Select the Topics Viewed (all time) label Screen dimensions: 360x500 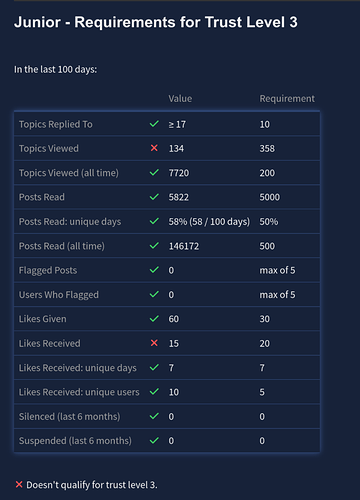click(69, 173)
